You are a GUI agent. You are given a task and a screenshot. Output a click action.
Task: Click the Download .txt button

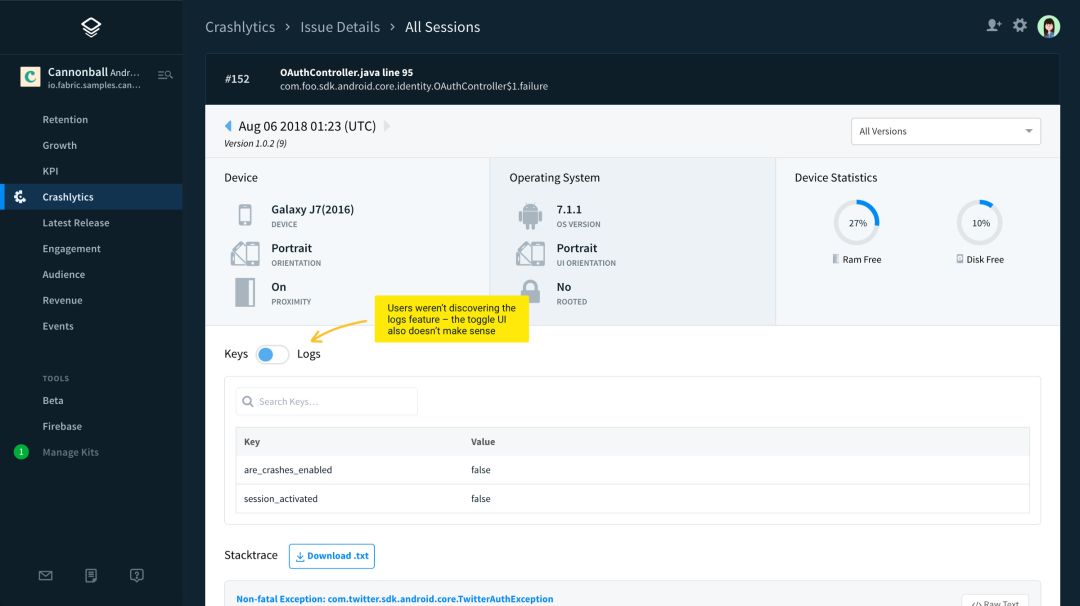coord(331,556)
